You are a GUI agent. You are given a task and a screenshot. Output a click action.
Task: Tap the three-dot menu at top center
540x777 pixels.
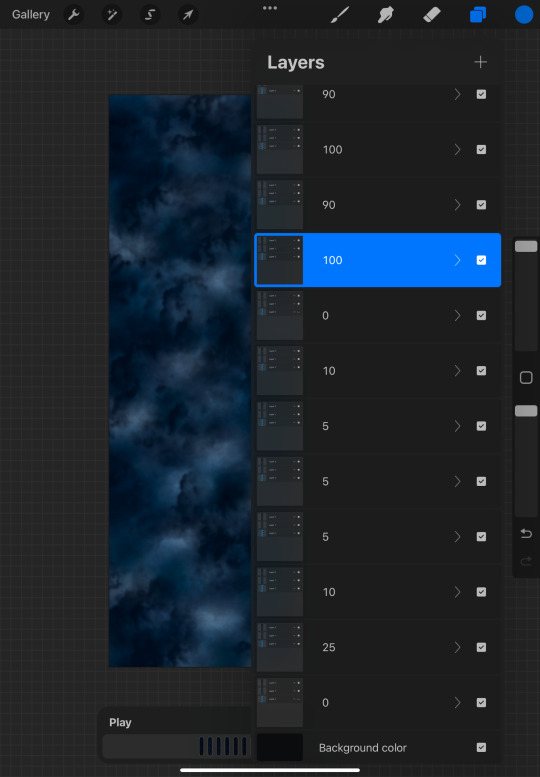click(x=270, y=8)
